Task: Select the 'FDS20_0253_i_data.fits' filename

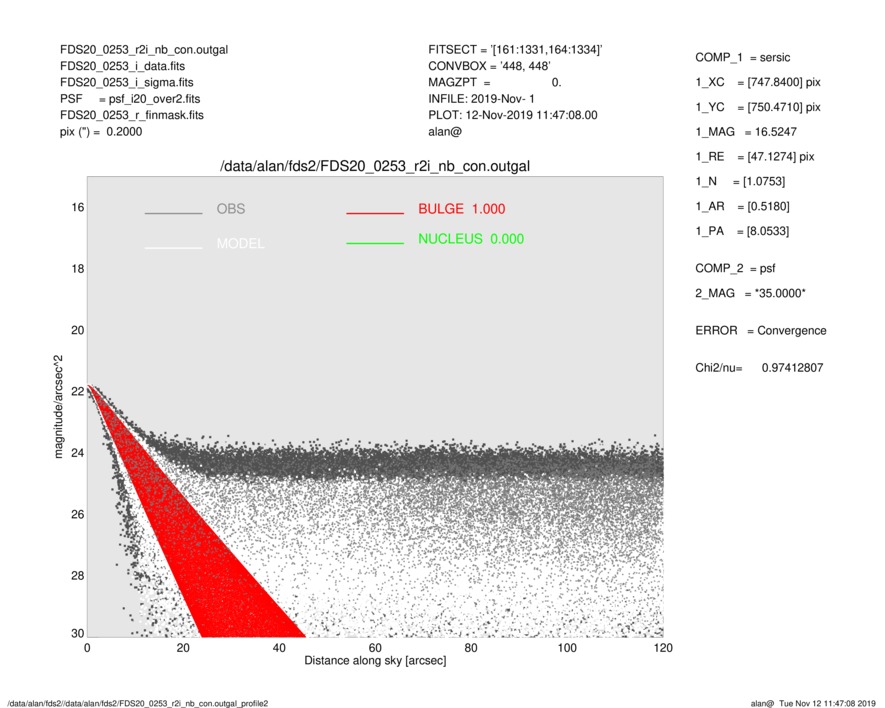Action: point(122,66)
